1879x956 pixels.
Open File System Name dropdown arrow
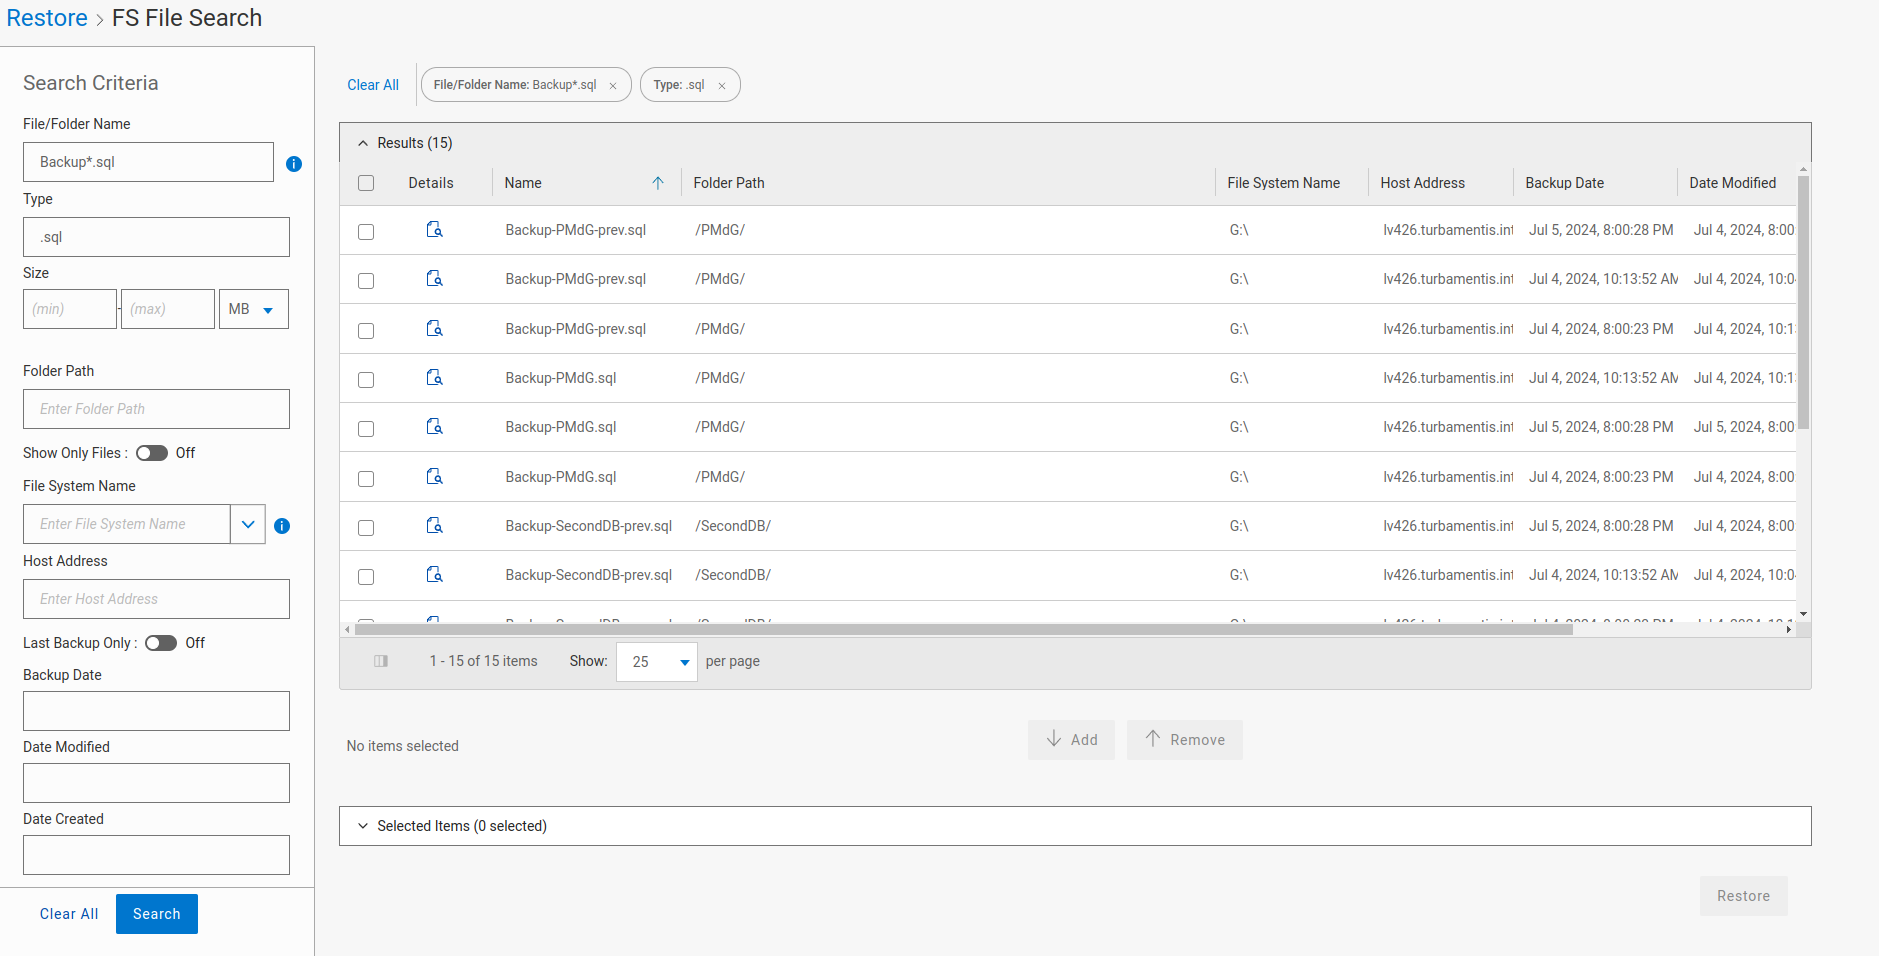(x=248, y=524)
